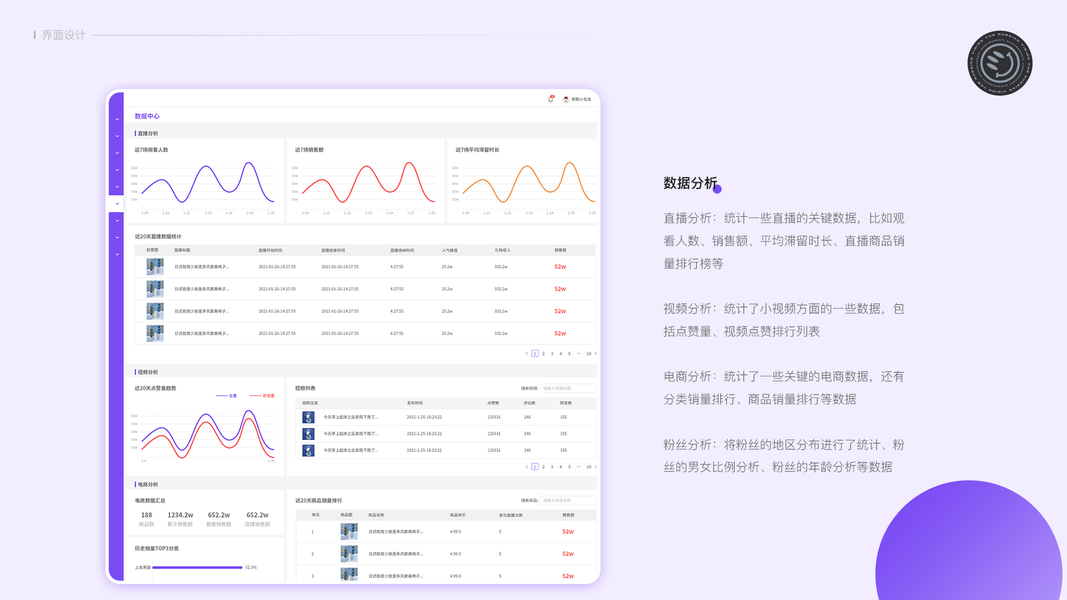Click the 点赞数 column header
1067x600 pixels.
click(493, 403)
